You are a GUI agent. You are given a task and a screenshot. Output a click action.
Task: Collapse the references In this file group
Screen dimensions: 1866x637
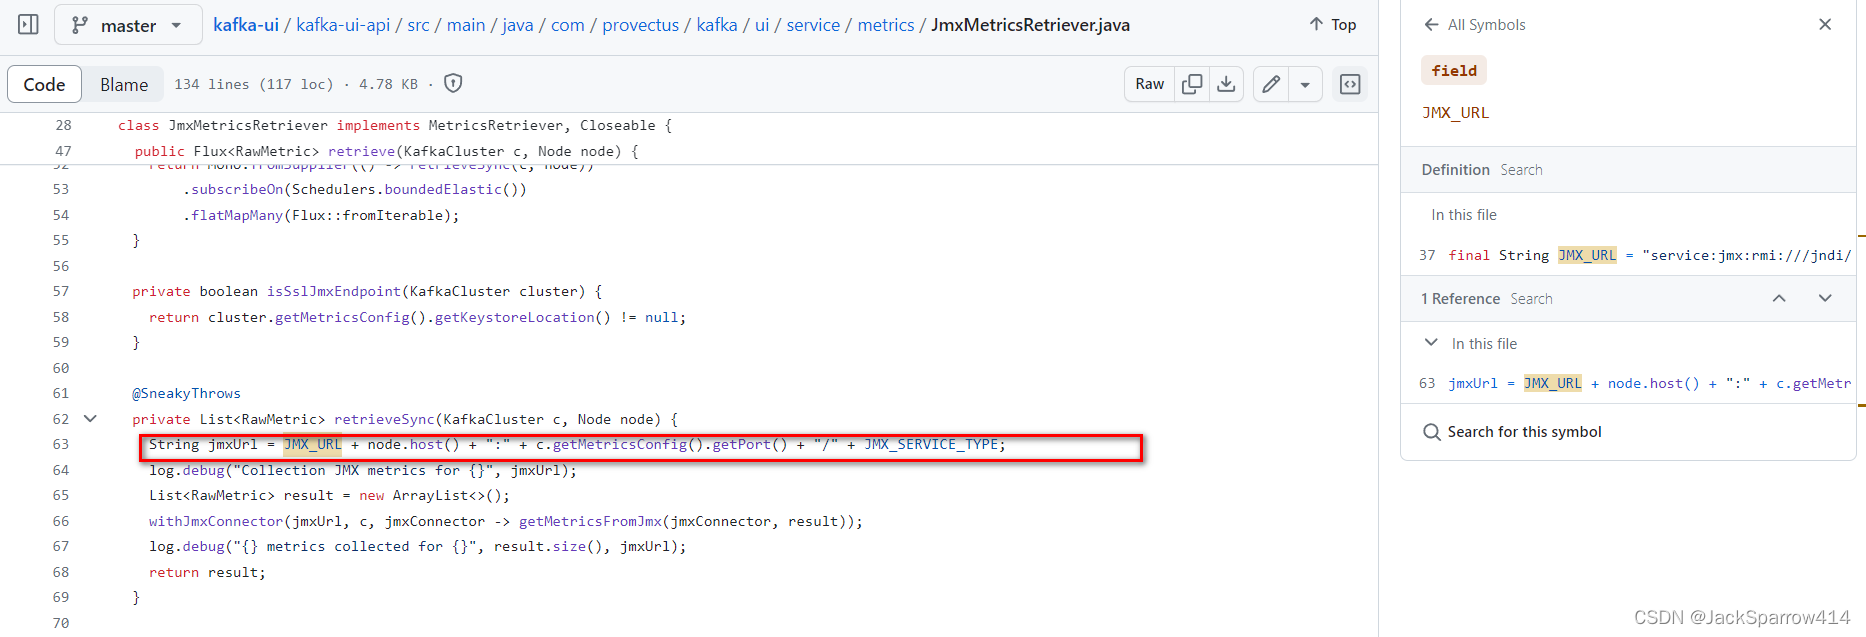[1431, 343]
